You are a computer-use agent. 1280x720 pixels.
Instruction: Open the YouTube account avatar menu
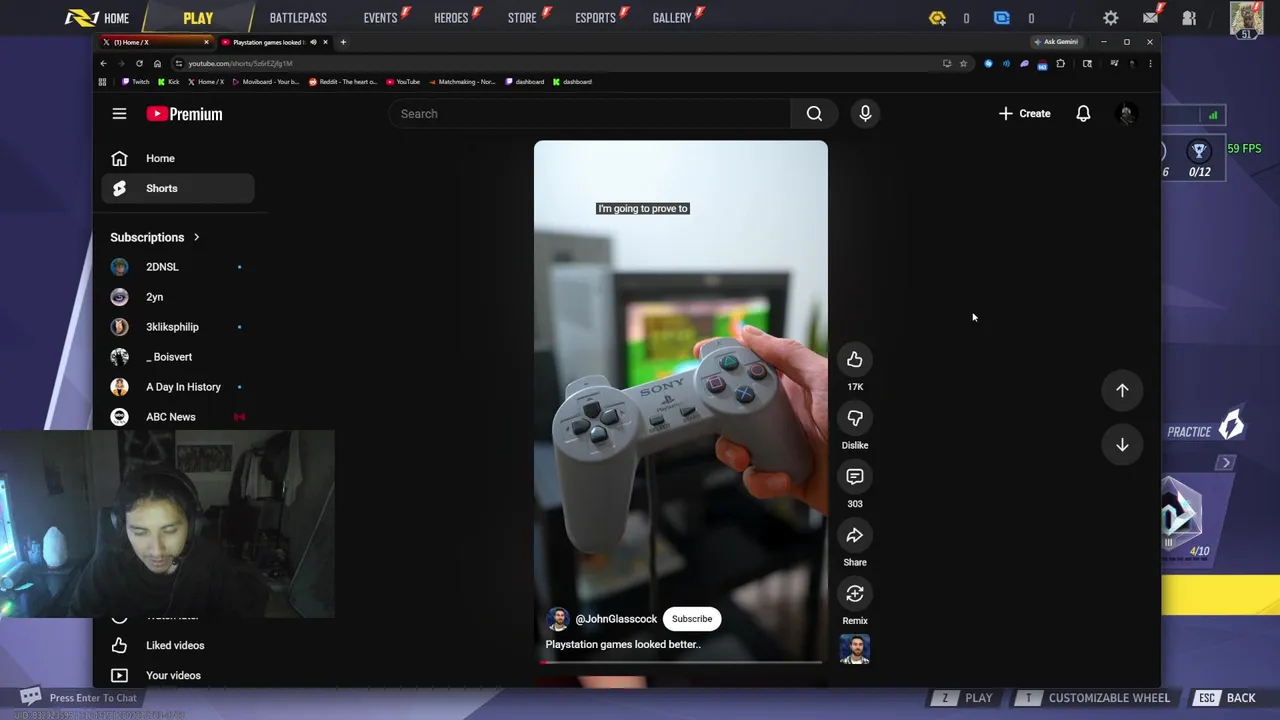point(1126,114)
